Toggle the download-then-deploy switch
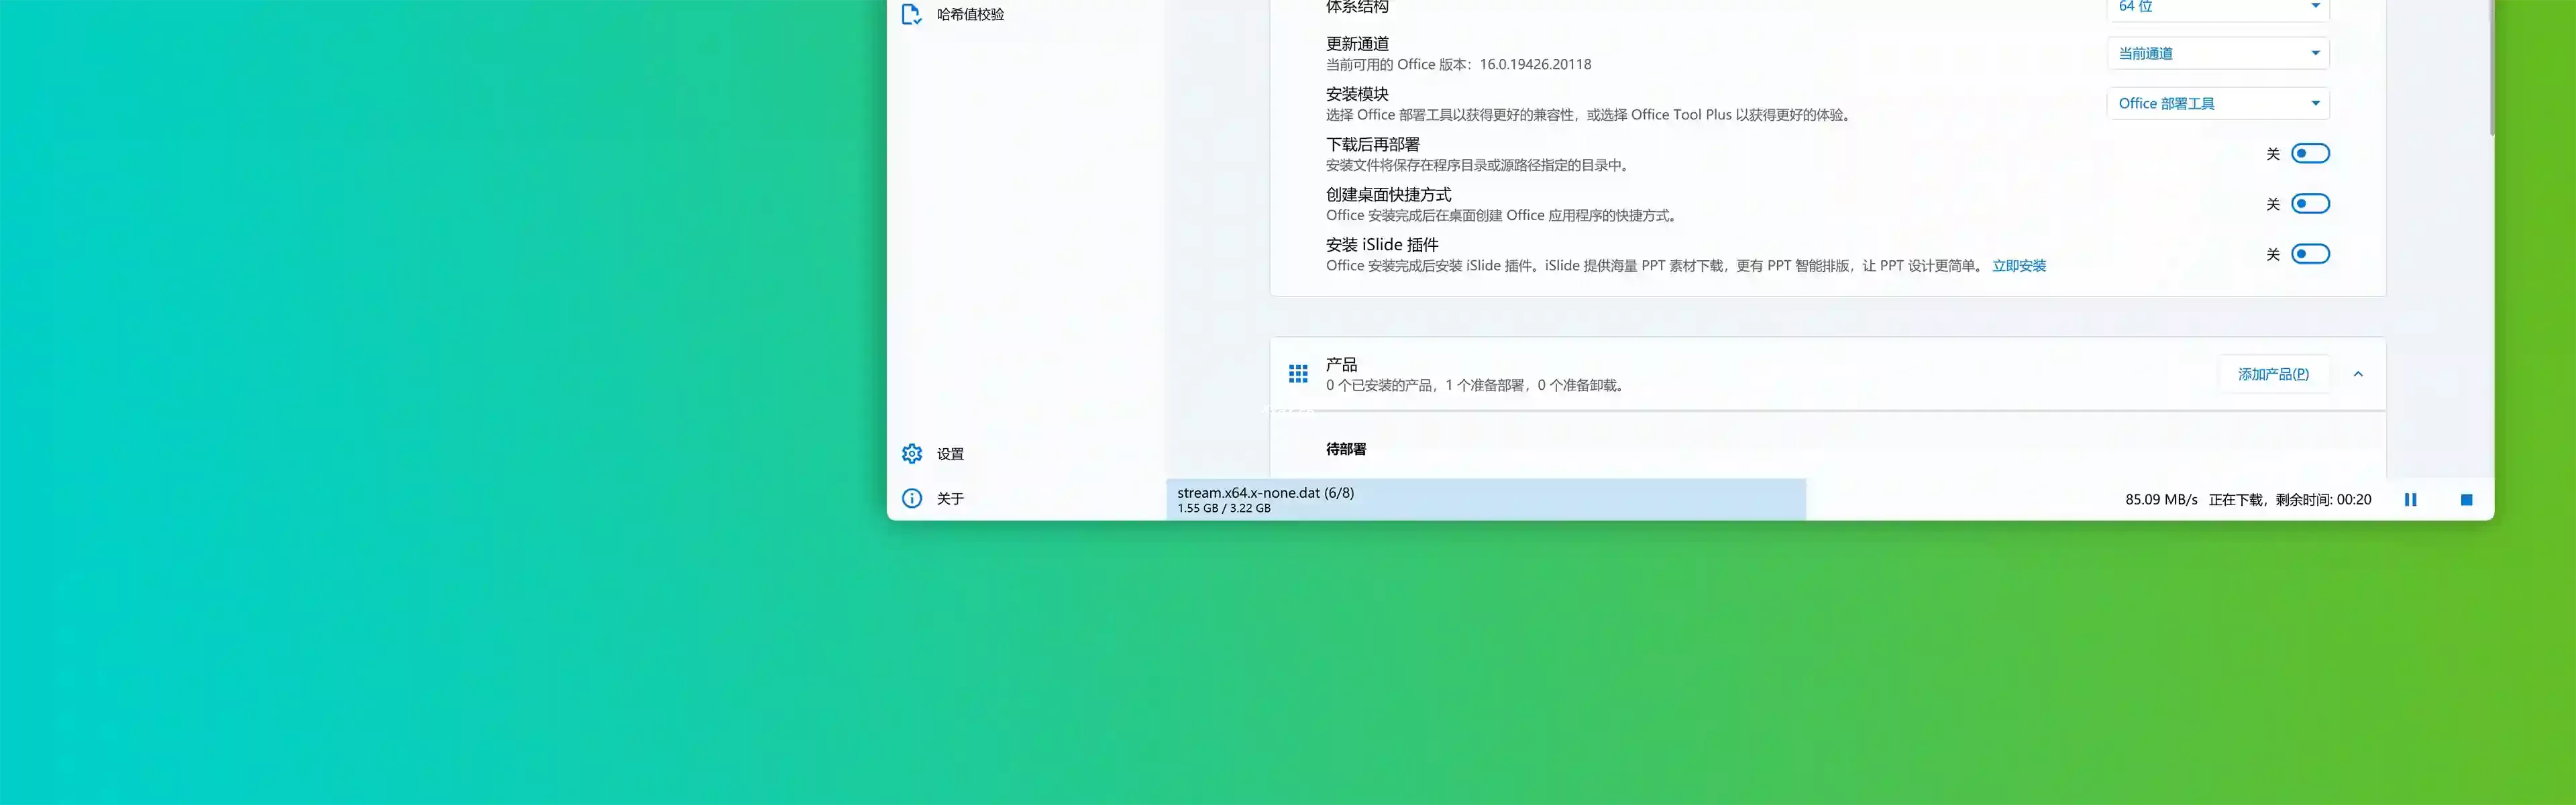2576x805 pixels. [x=2310, y=153]
